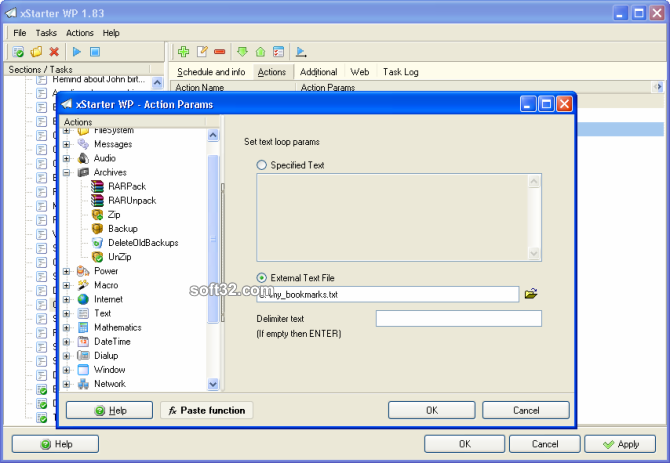The width and height of the screenshot is (670, 463).
Task: Click the run action play icon
Action: pyautogui.click(x=301, y=52)
